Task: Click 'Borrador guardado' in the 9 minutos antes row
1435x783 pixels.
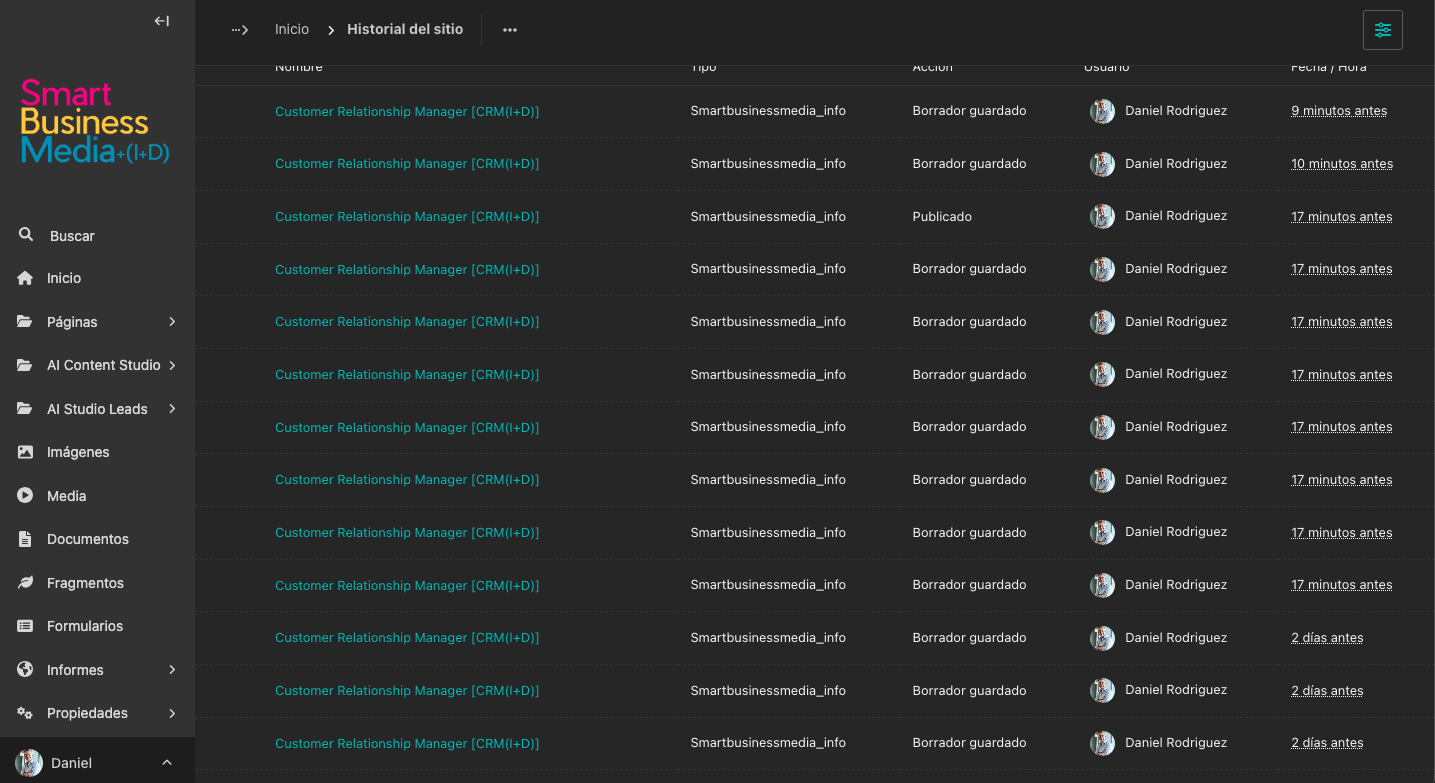Action: [x=969, y=111]
